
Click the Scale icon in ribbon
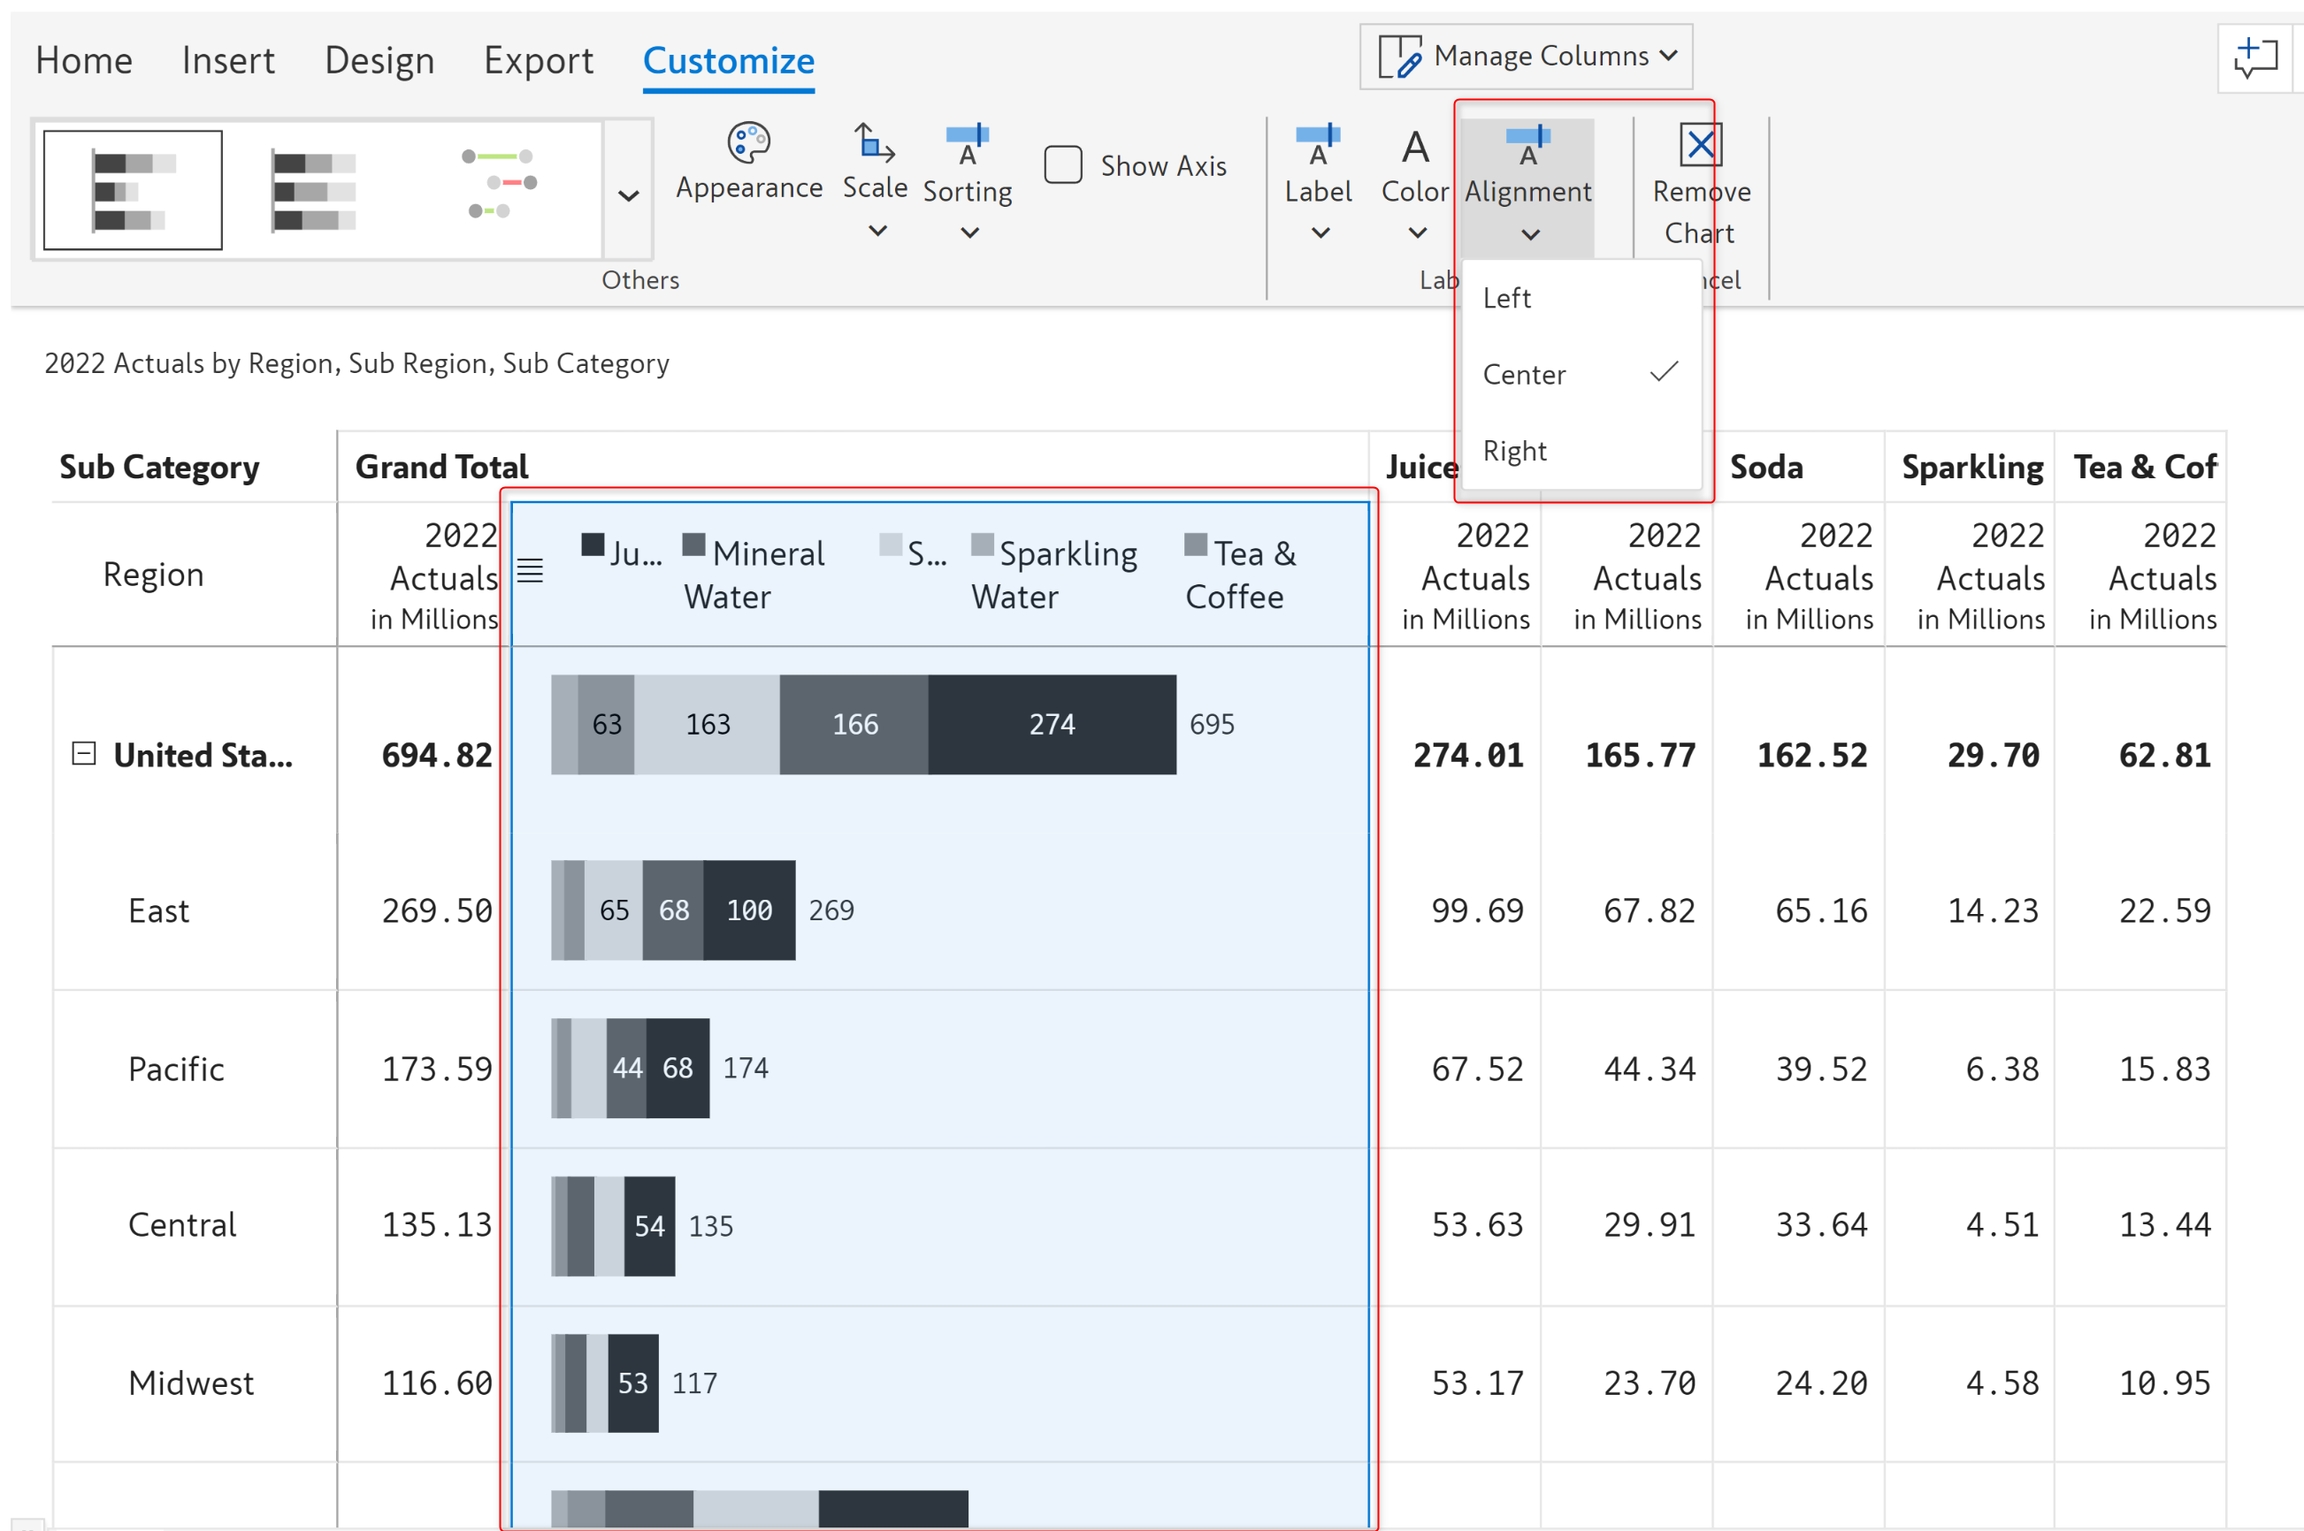tap(874, 144)
